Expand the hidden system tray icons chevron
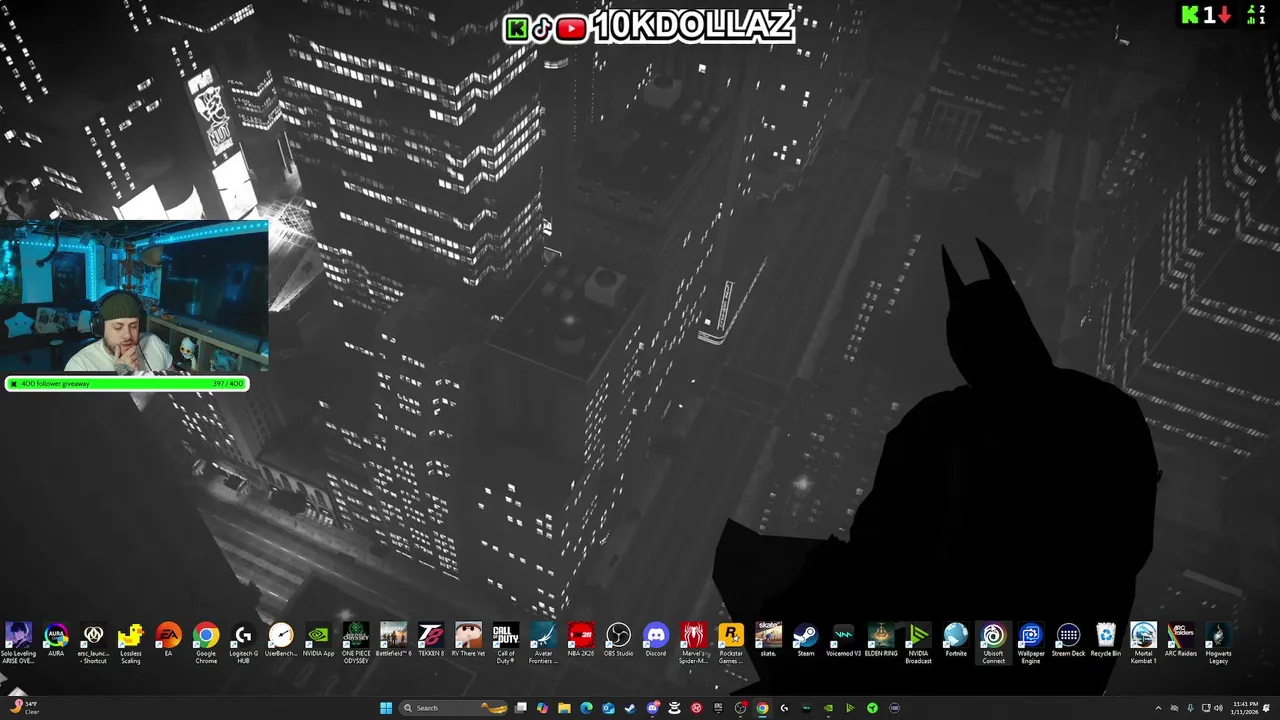This screenshot has height=720, width=1280. coord(1158,708)
